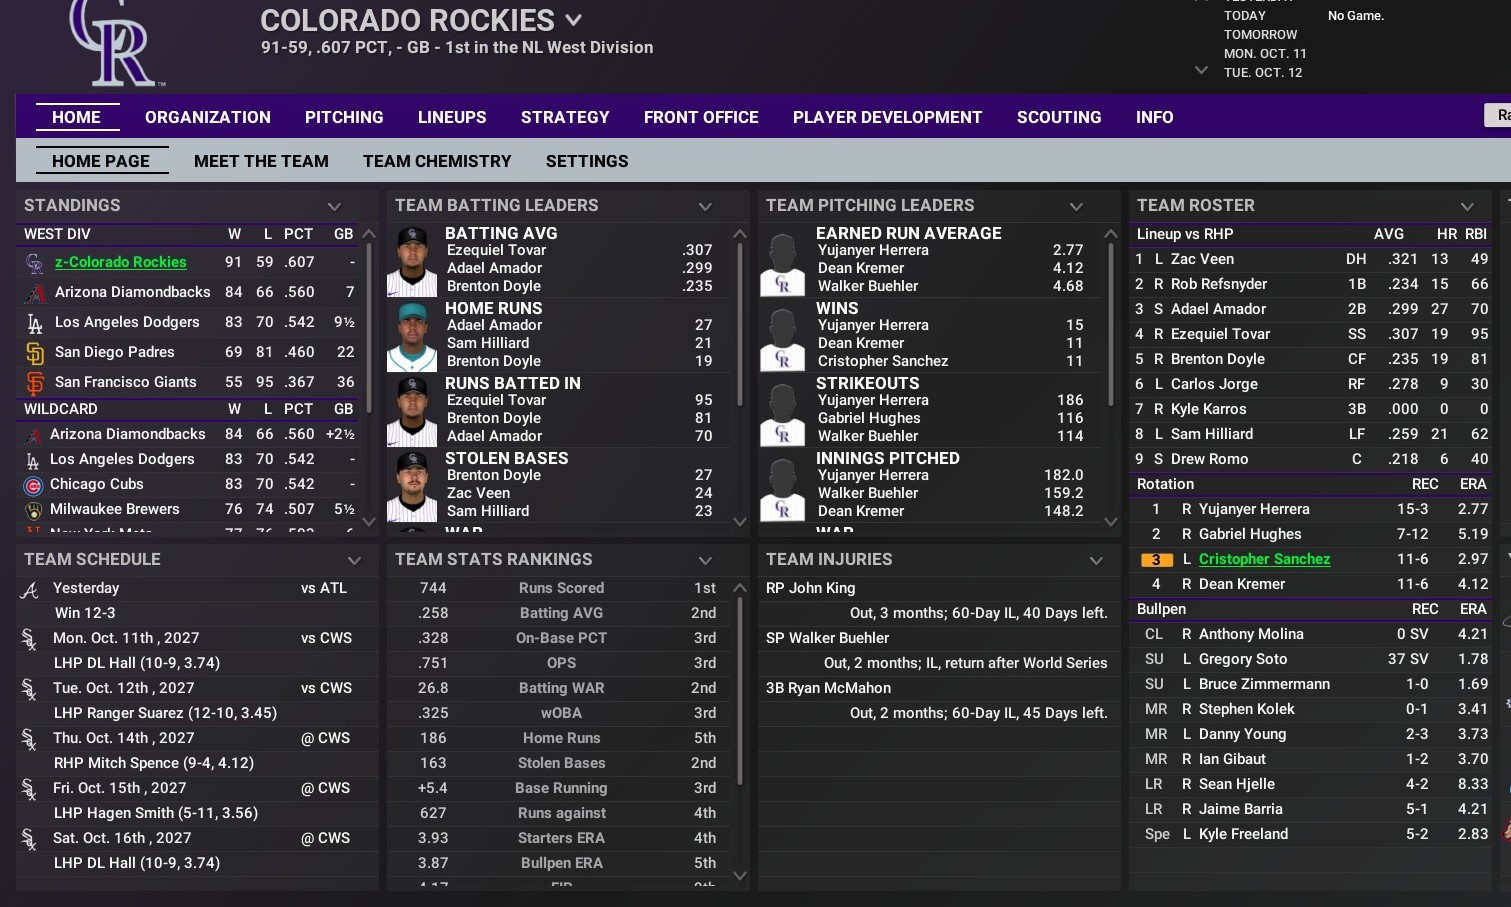
Task: Open the Team Injuries panel dropdown
Action: point(1096,560)
